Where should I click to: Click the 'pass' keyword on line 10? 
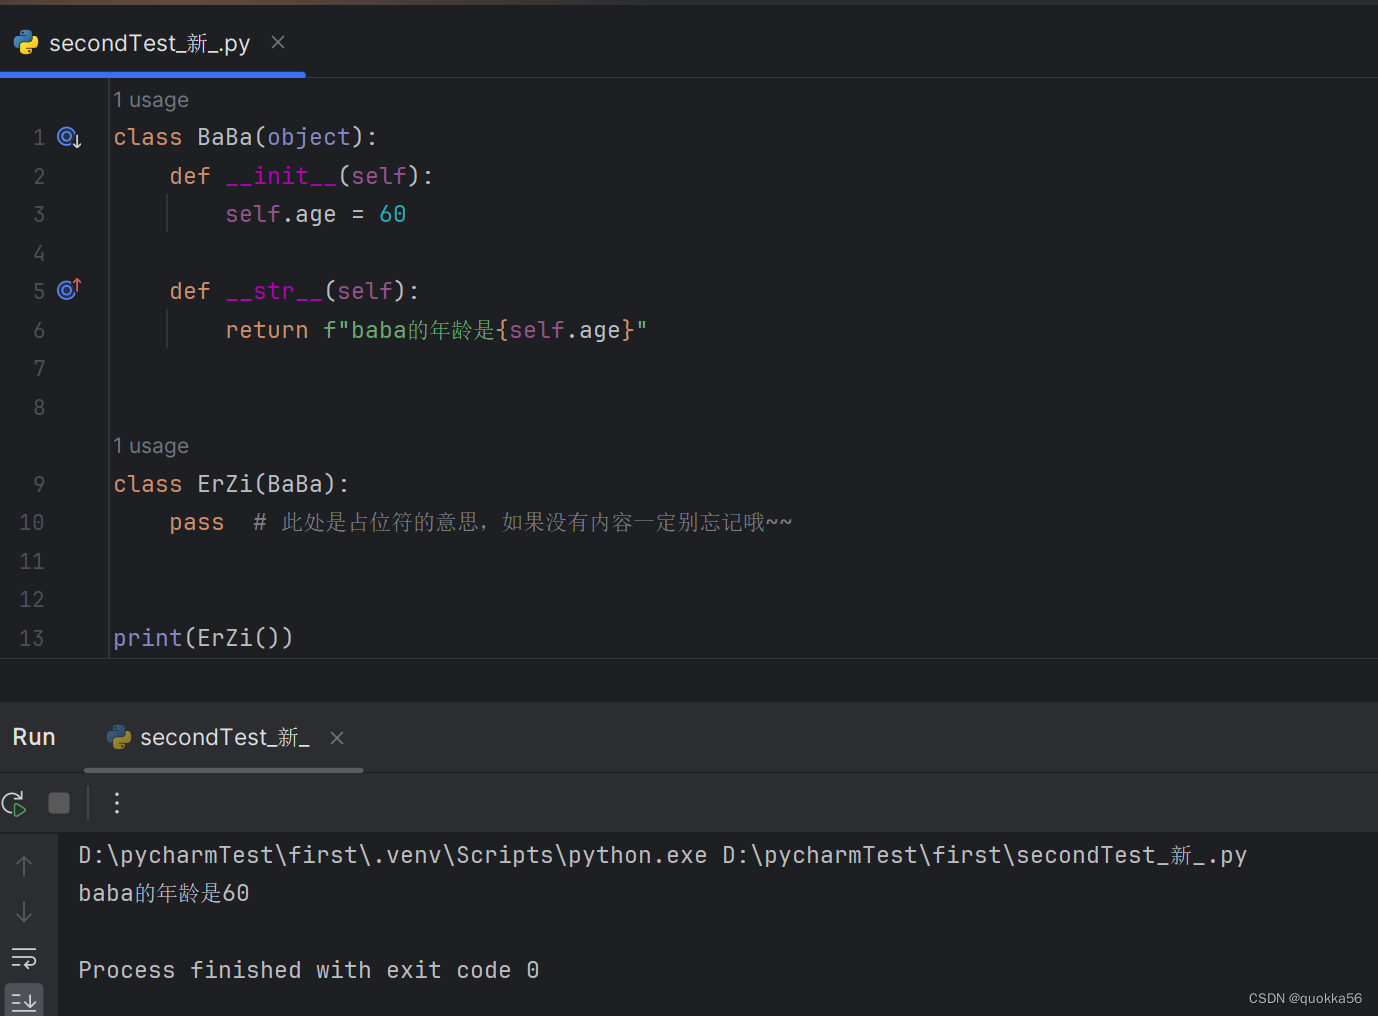tap(197, 522)
